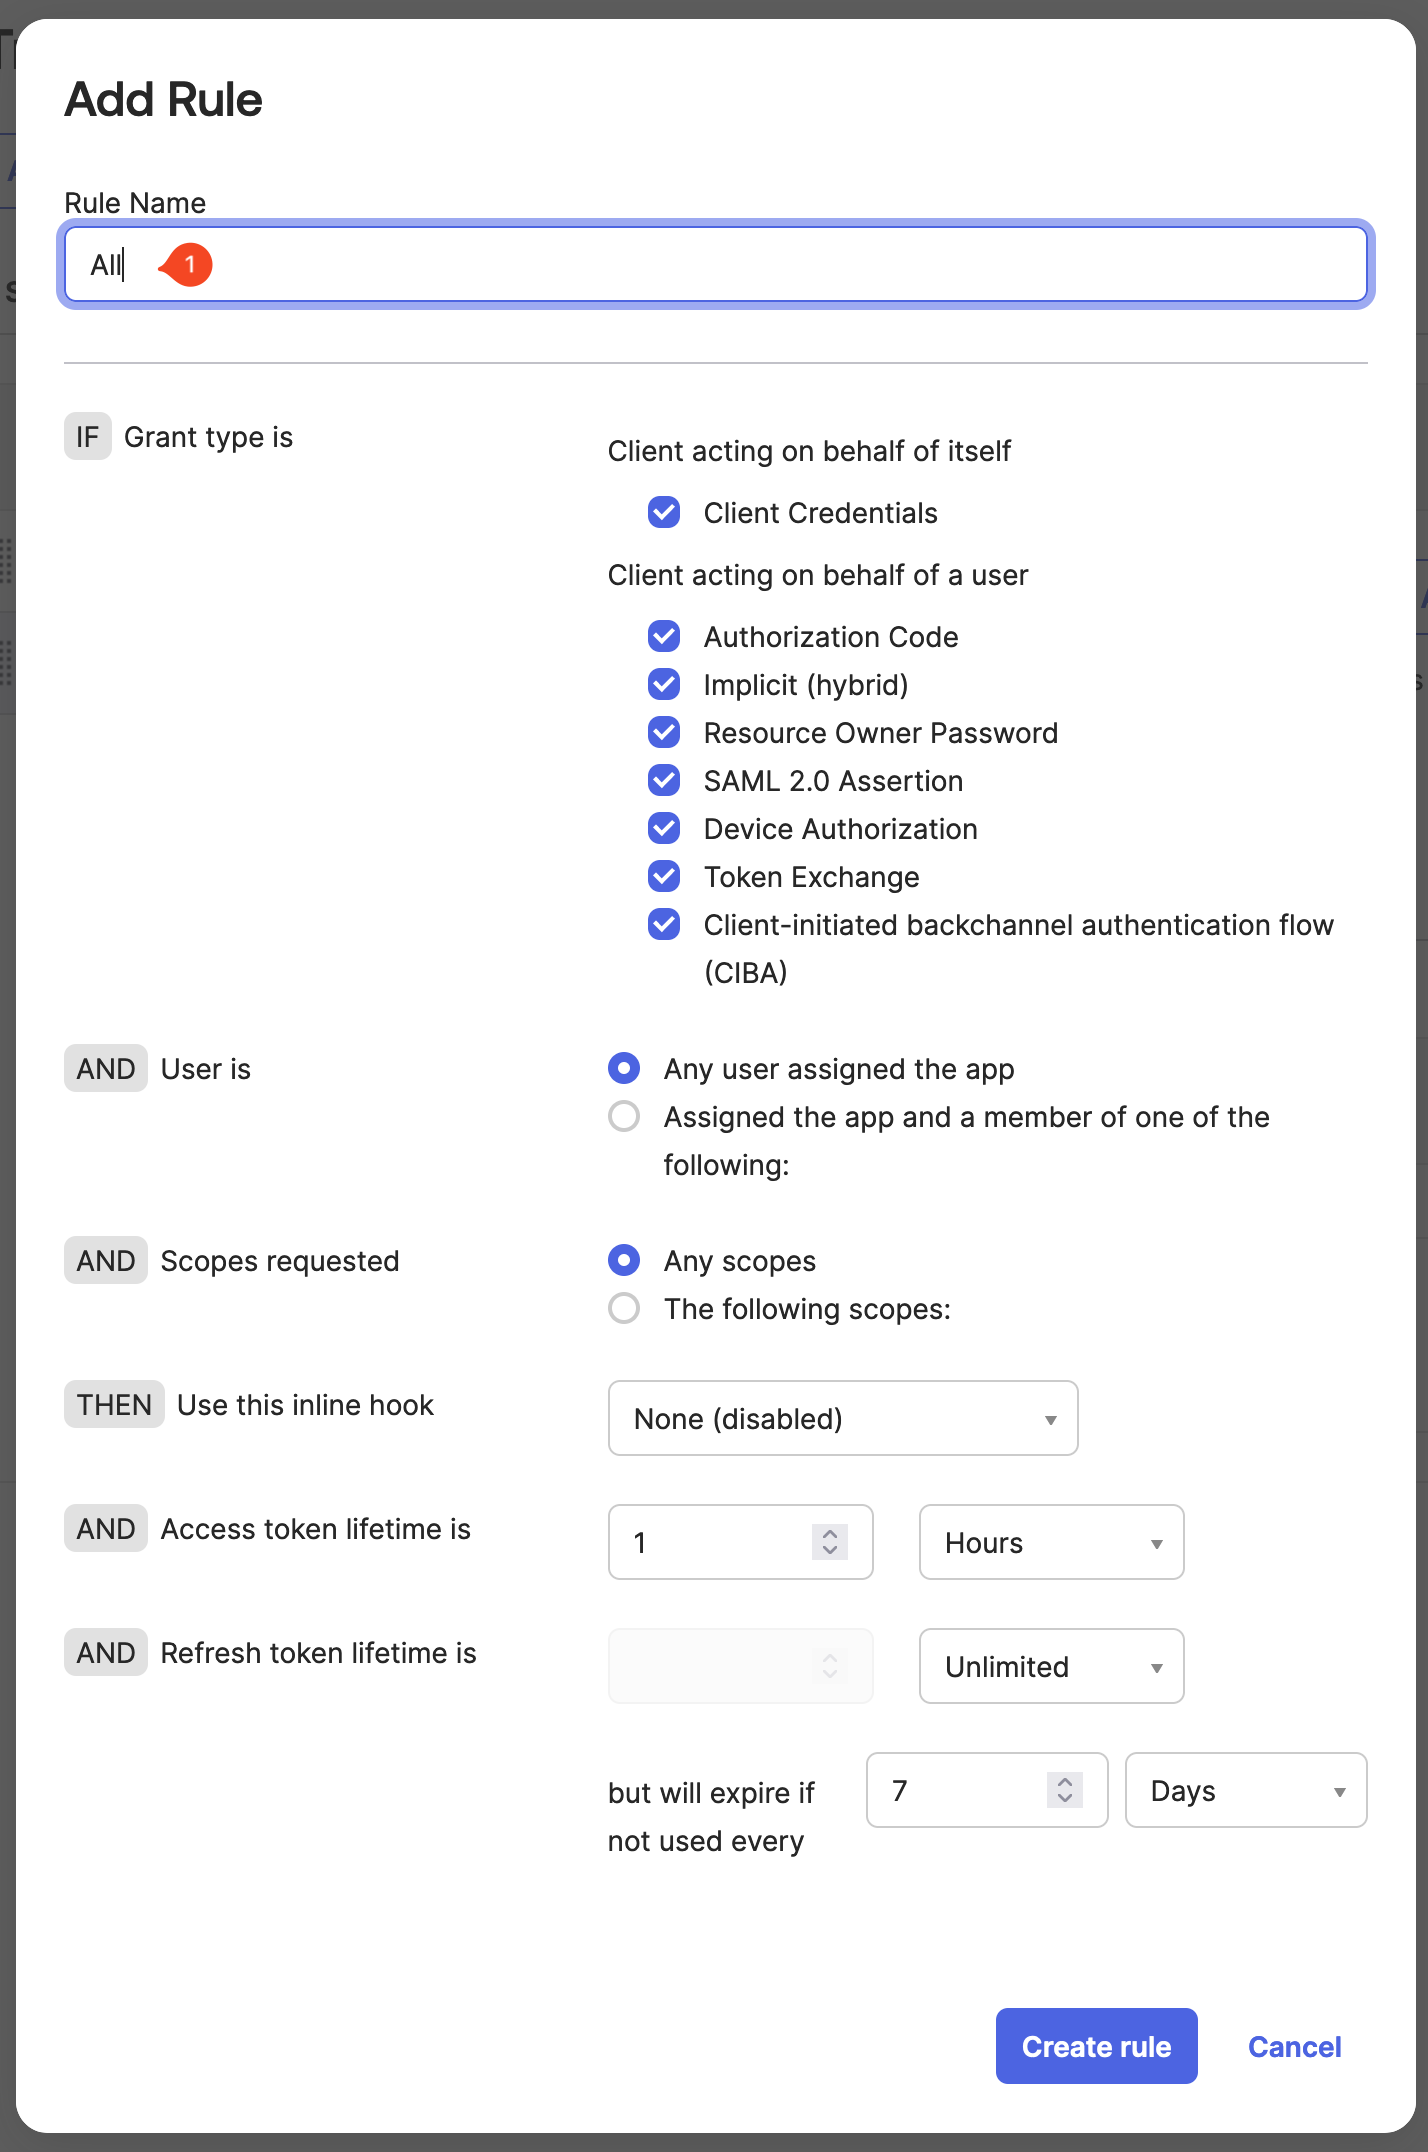Disable the Token Exchange grant type
Screen dimensions: 1428x2152
[663, 876]
